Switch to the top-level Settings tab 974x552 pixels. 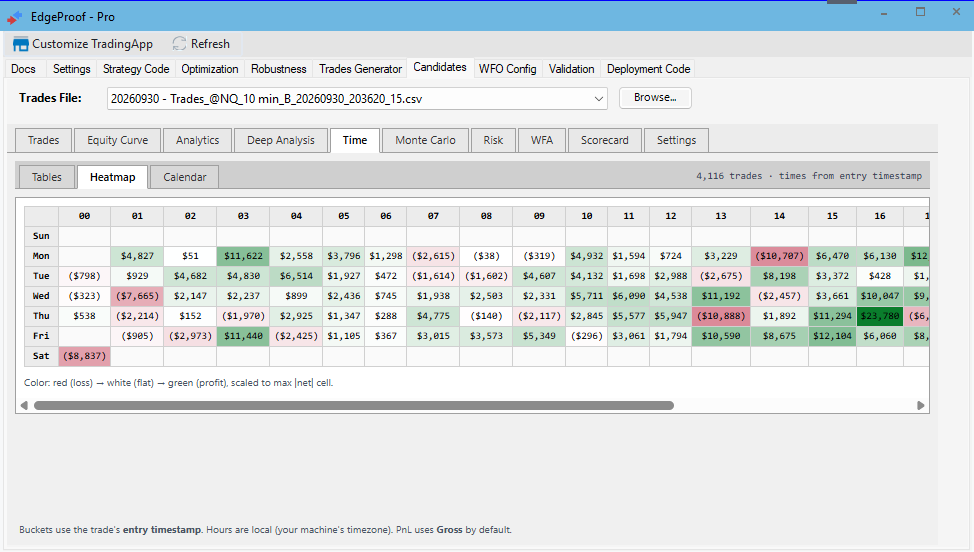coord(71,69)
